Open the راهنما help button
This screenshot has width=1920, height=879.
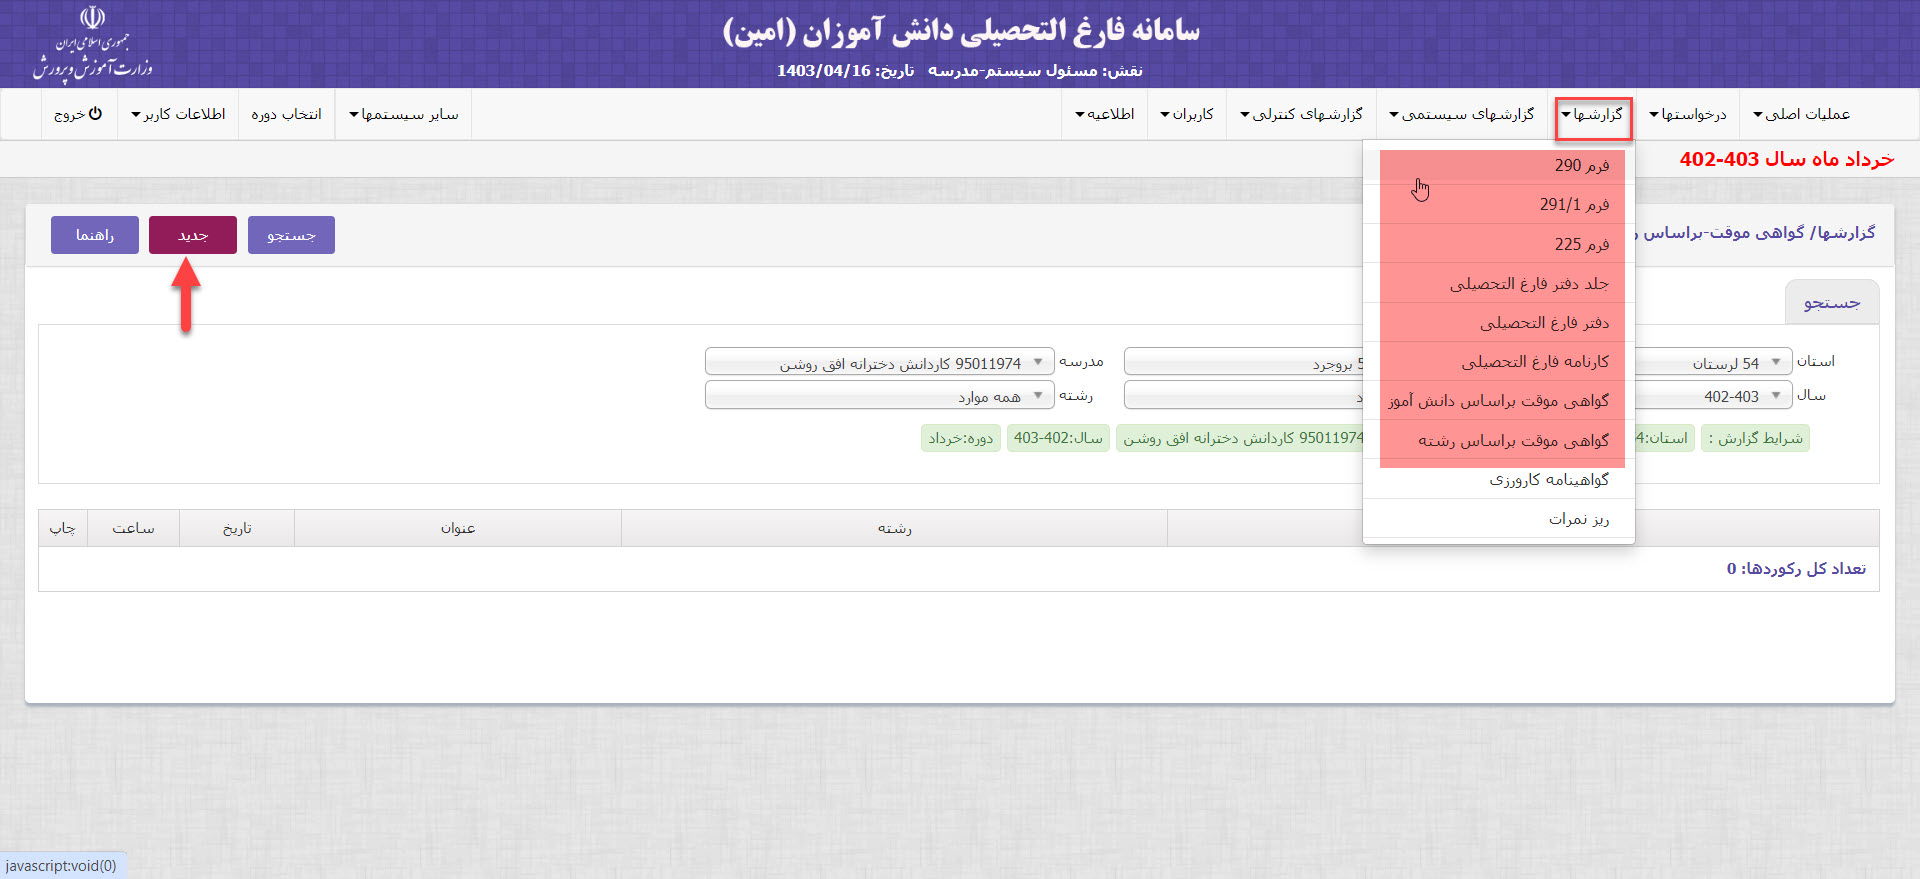point(95,235)
